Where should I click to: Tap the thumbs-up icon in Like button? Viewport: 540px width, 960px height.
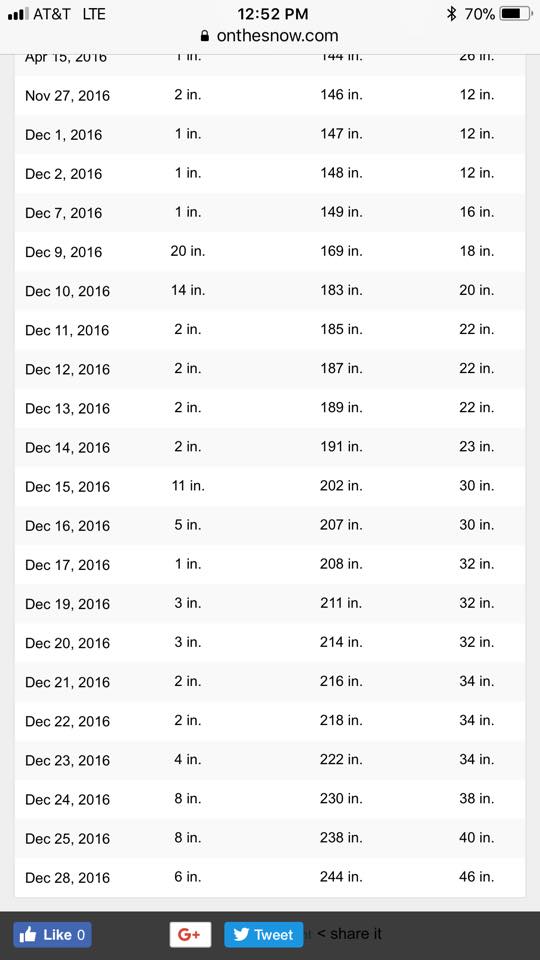tap(28, 934)
